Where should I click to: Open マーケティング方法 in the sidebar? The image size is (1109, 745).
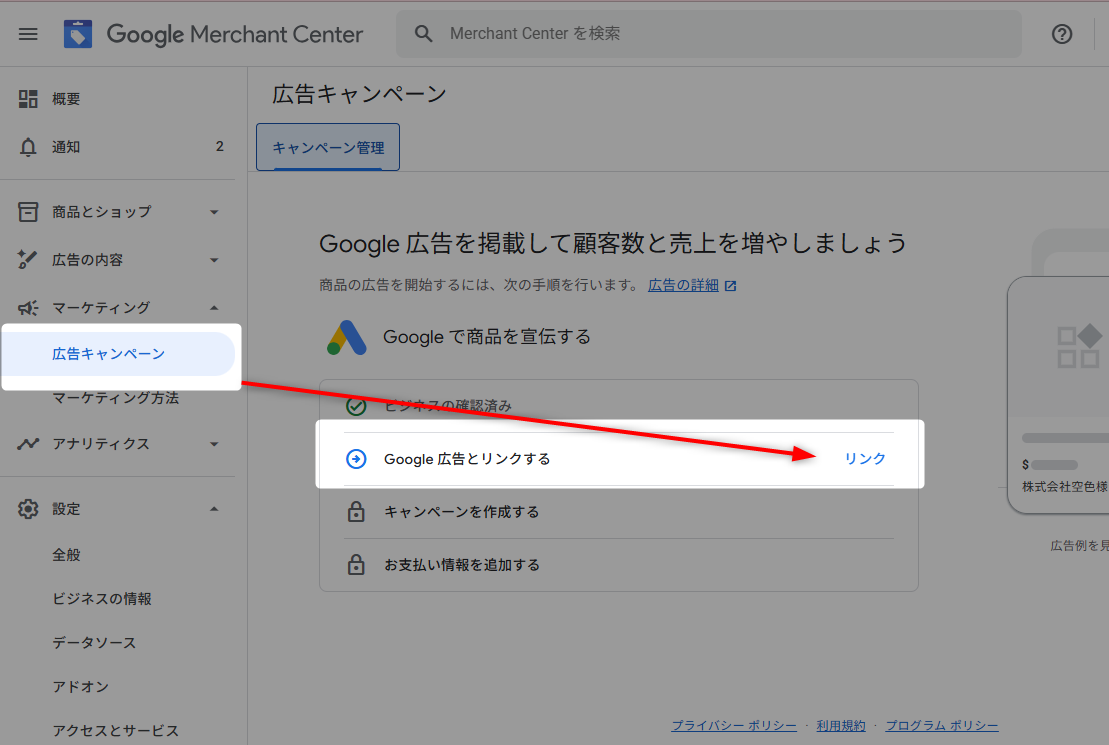pyautogui.click(x=115, y=398)
